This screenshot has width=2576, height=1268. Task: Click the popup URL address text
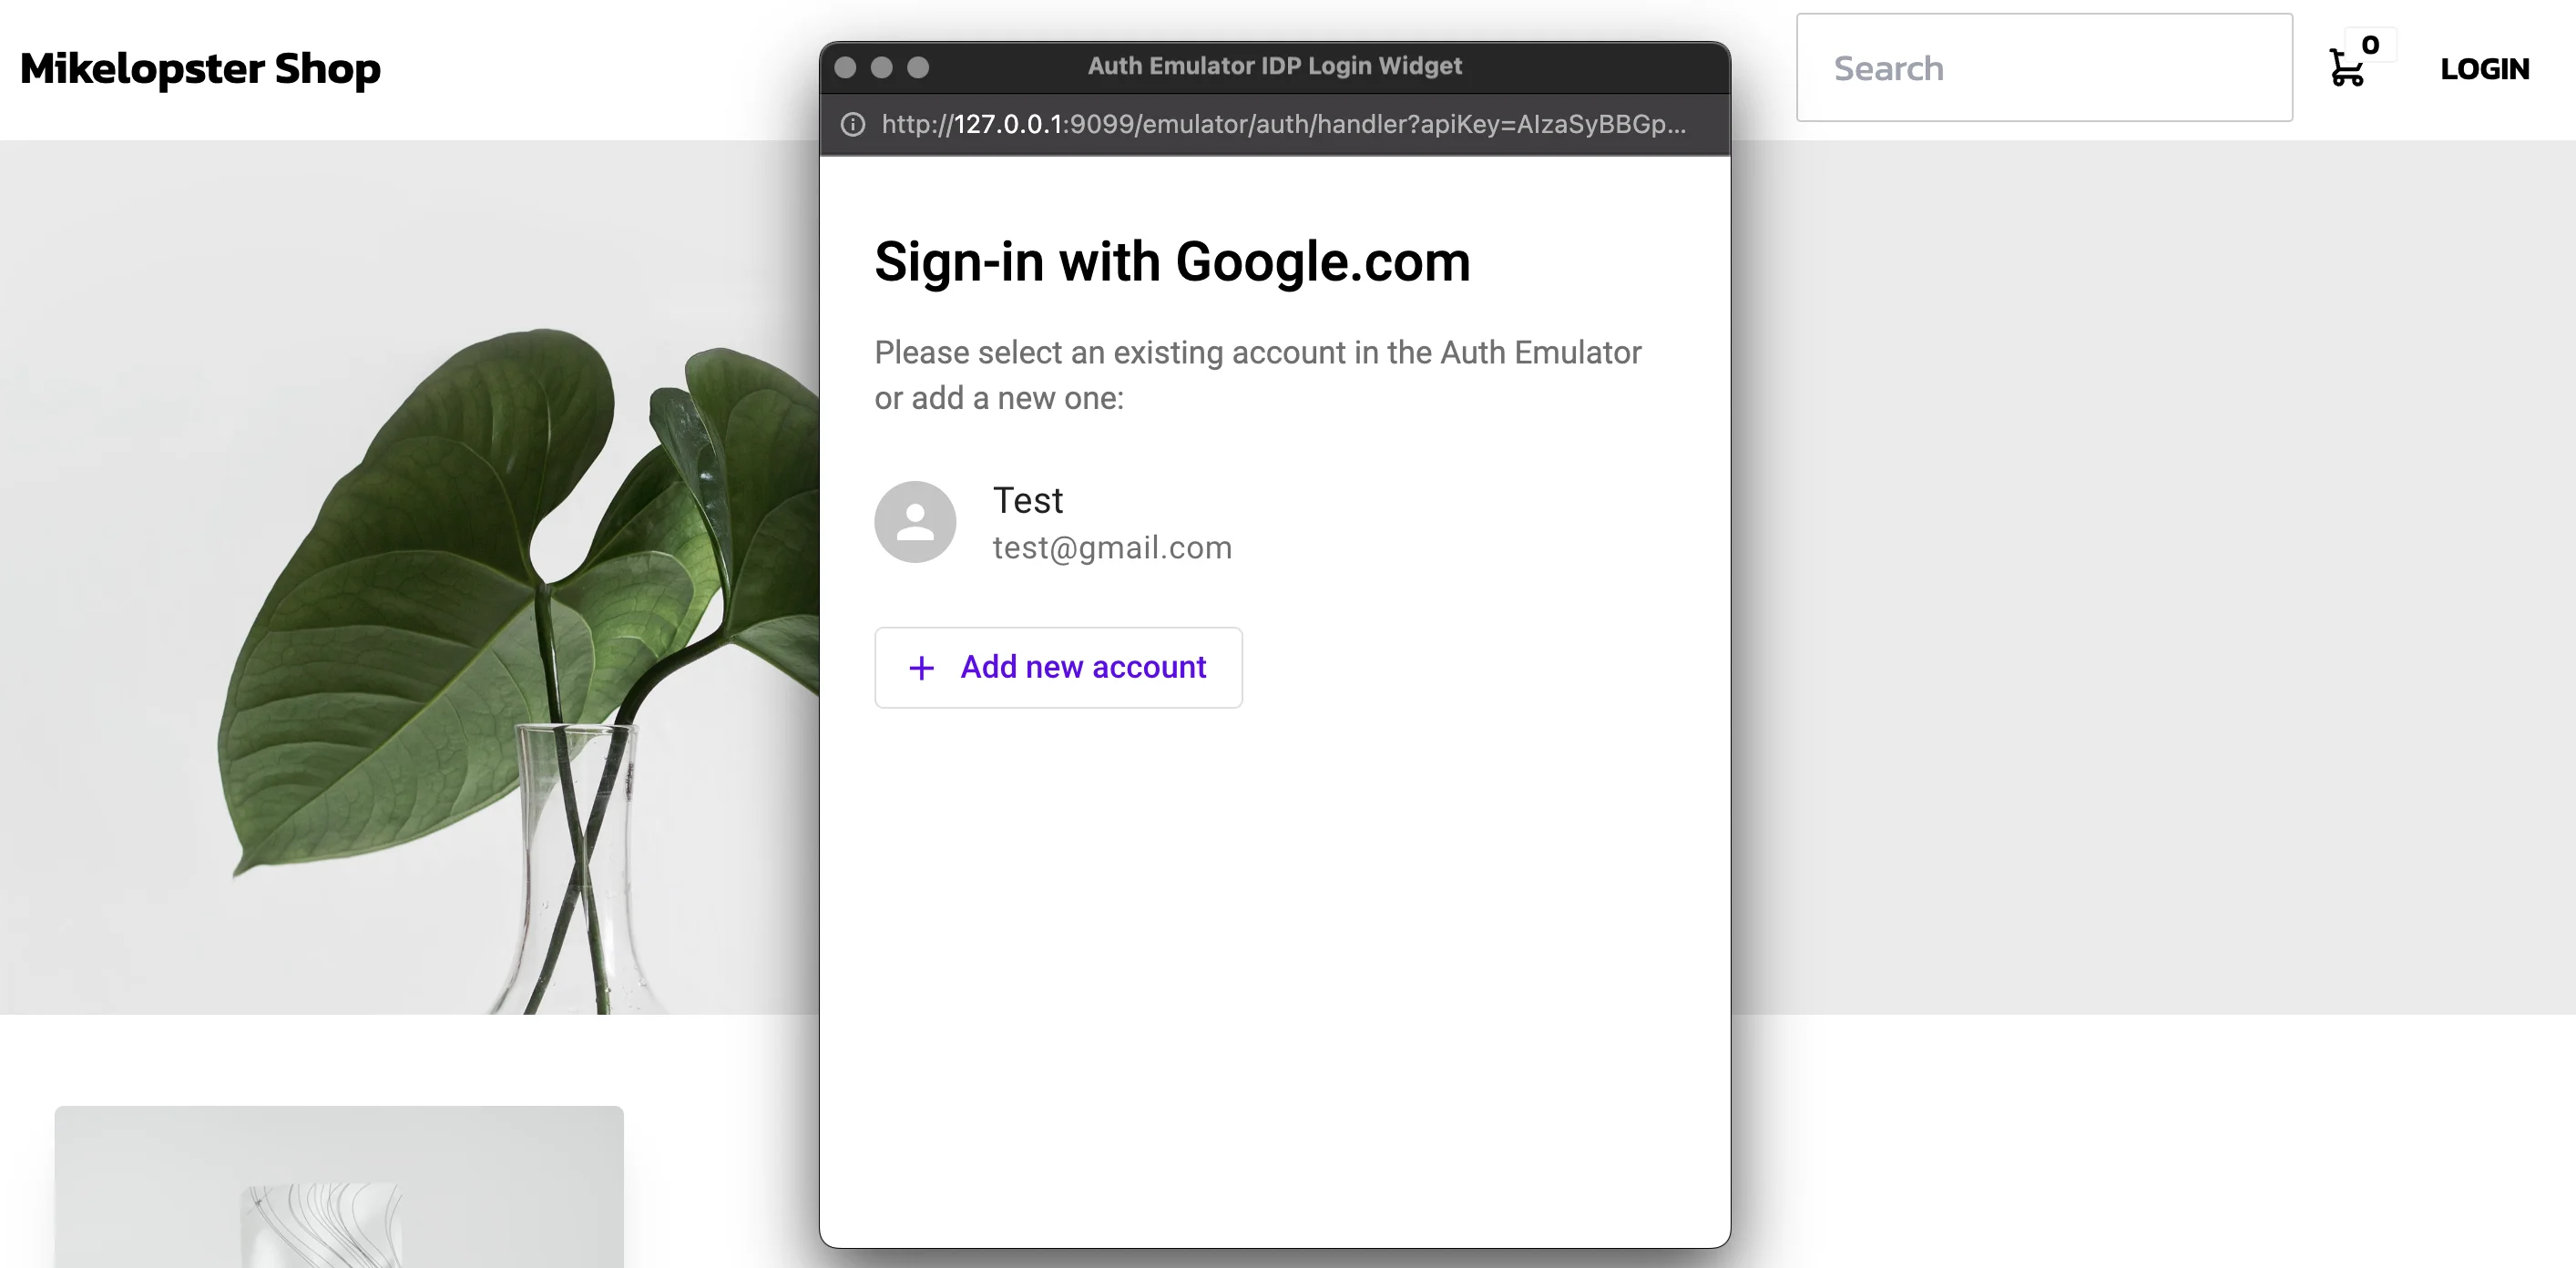pos(1283,124)
